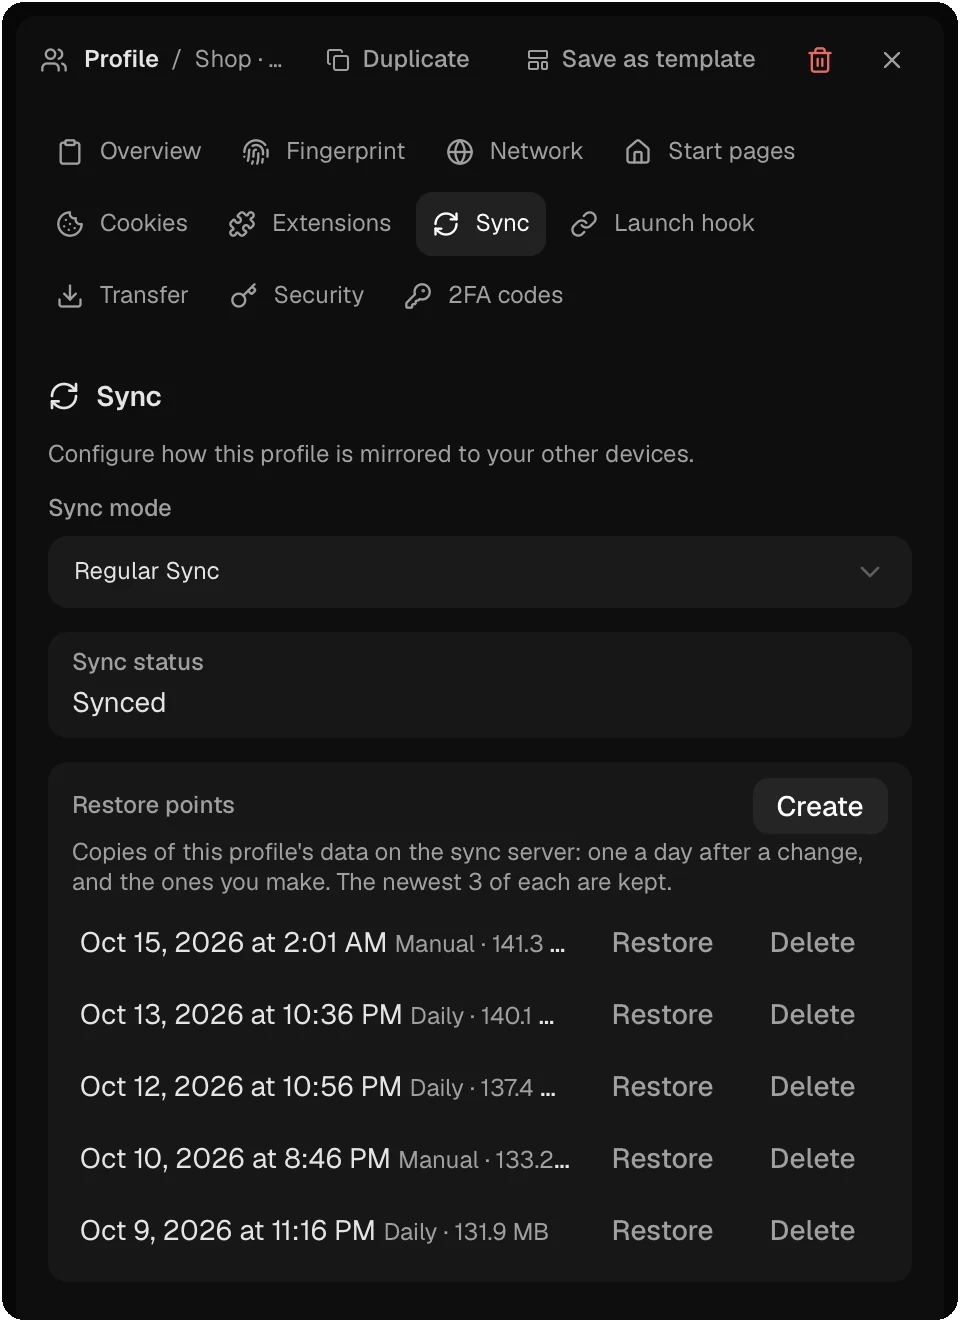Screen dimensions: 960x1322
Task: View the 2FA codes tab
Action: [485, 296]
